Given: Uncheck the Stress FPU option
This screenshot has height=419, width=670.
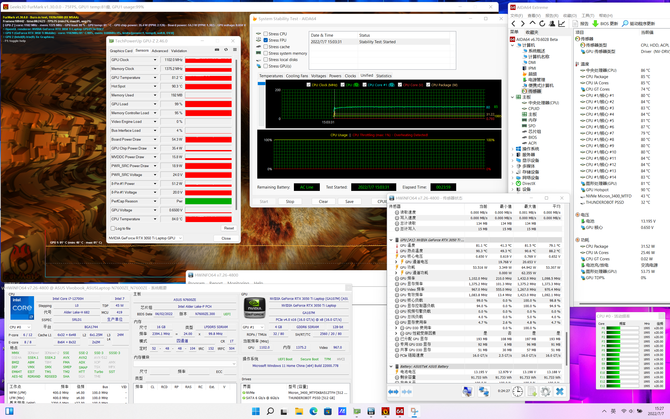Looking at the screenshot, I should [x=265, y=40].
